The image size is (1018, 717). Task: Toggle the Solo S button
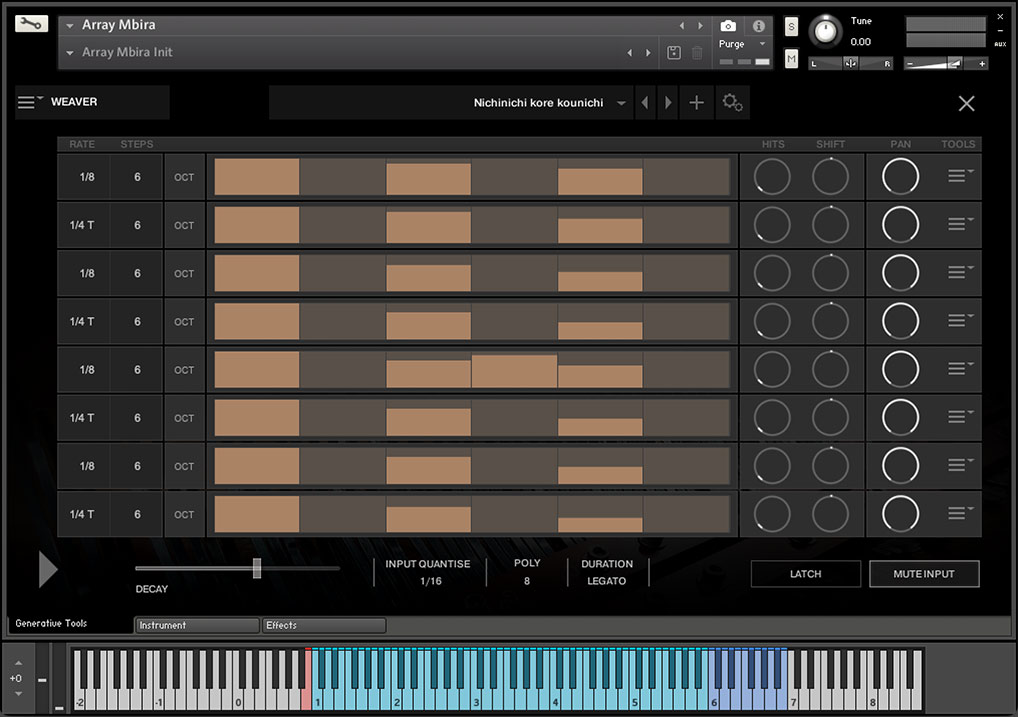pos(791,26)
